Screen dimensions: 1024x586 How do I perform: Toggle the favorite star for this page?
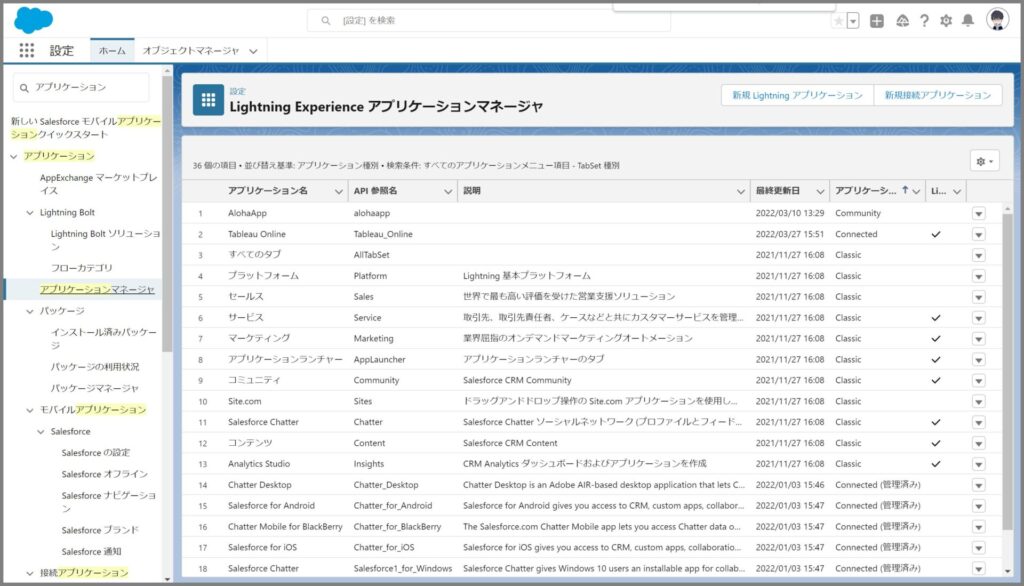point(839,20)
